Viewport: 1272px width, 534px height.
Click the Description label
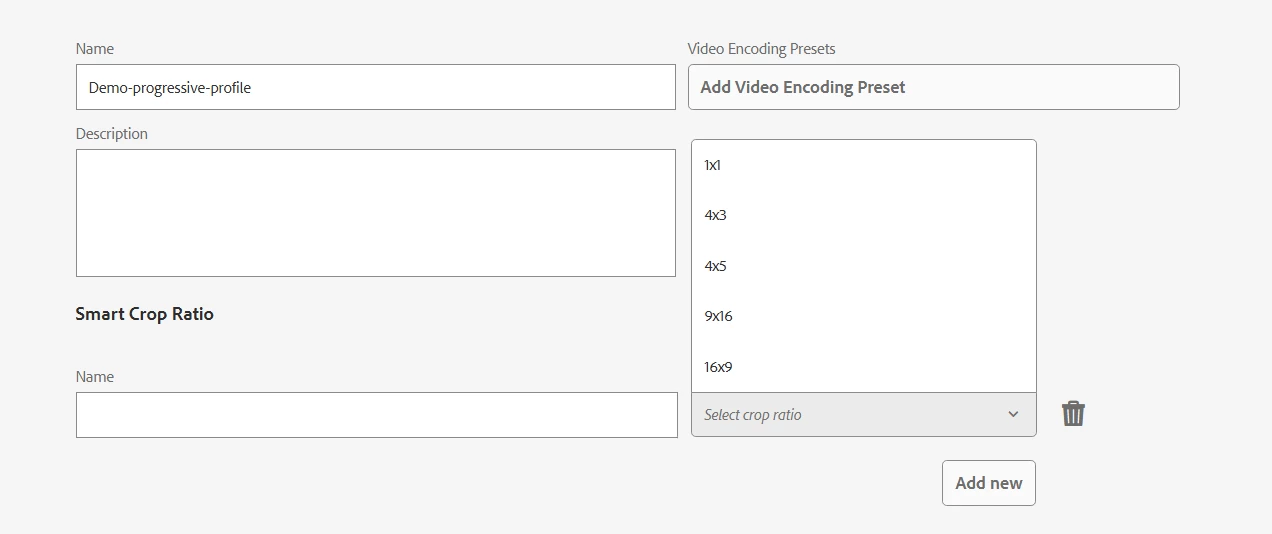pos(112,134)
